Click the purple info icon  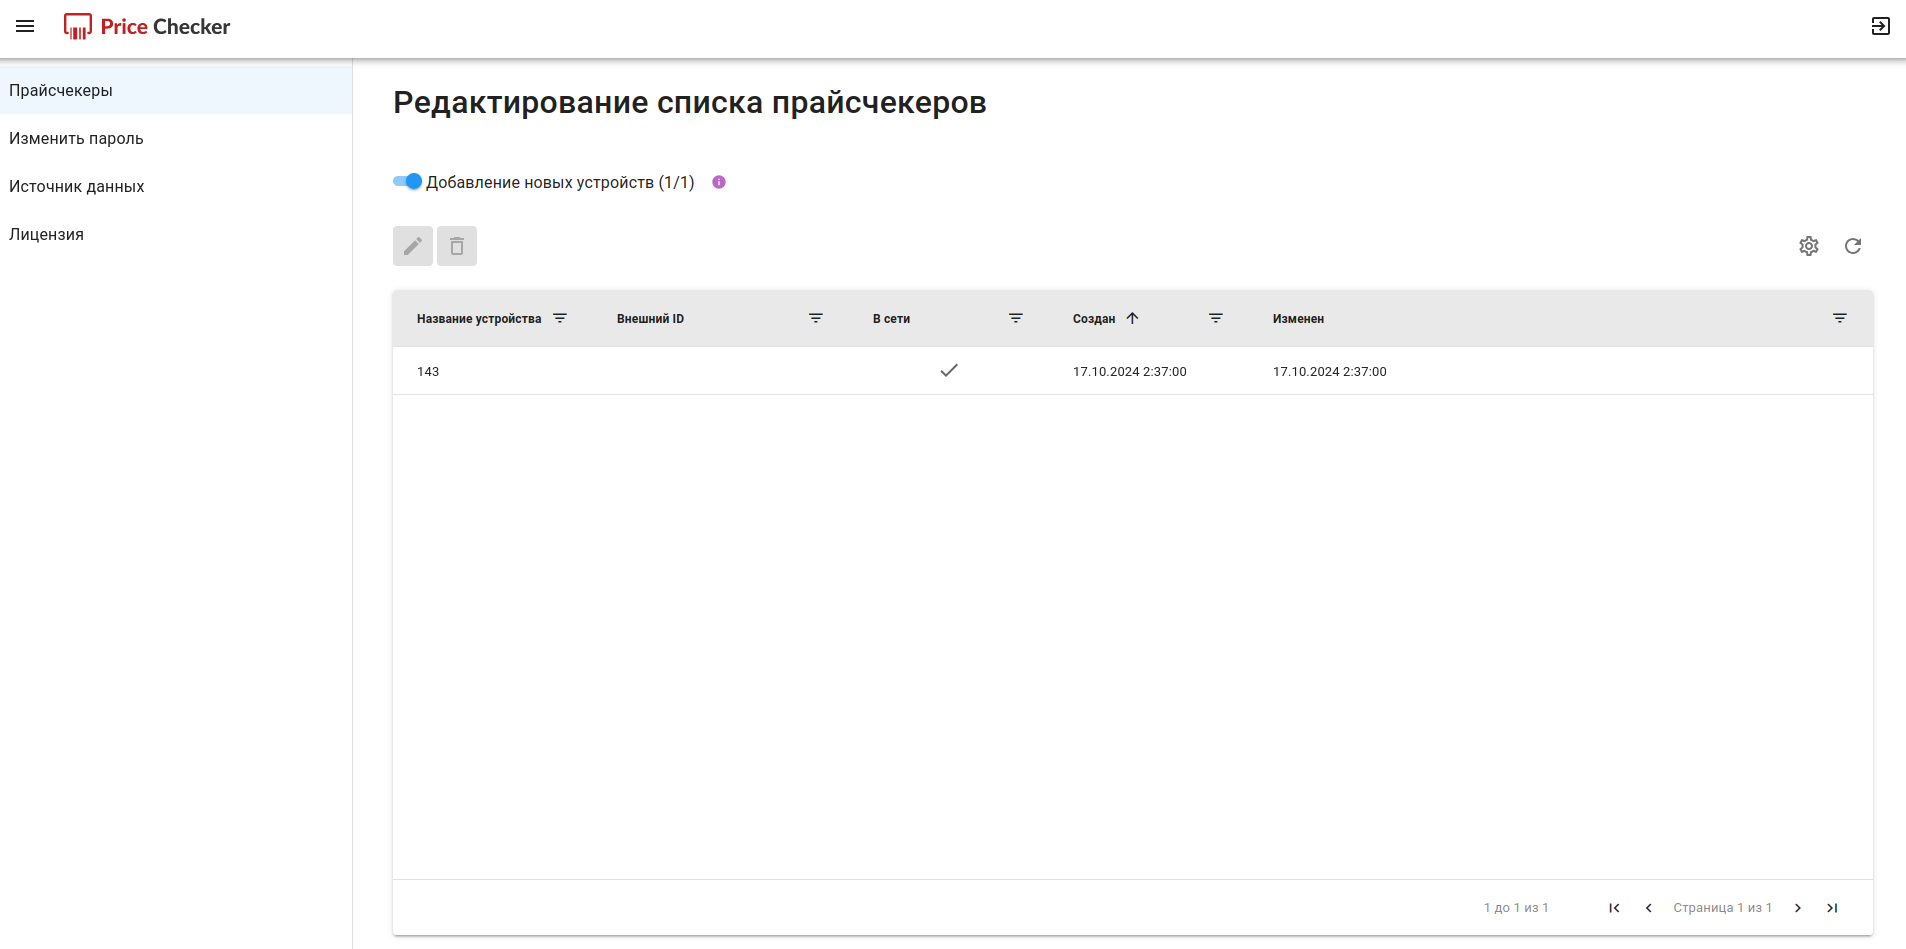719,182
